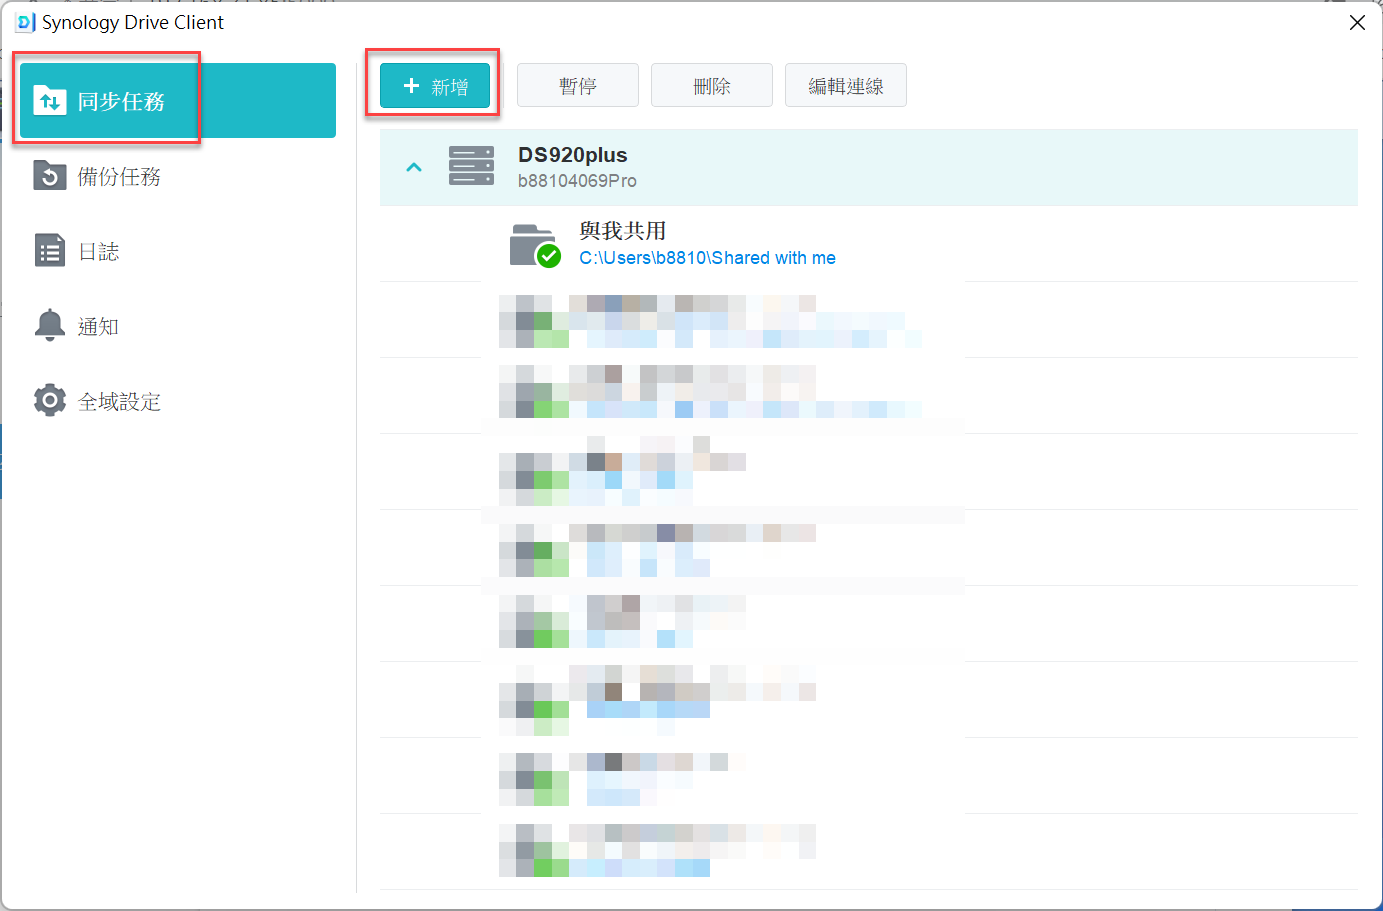The image size is (1383, 911).
Task: Open 全域設定 section
Action: pyautogui.click(x=178, y=401)
